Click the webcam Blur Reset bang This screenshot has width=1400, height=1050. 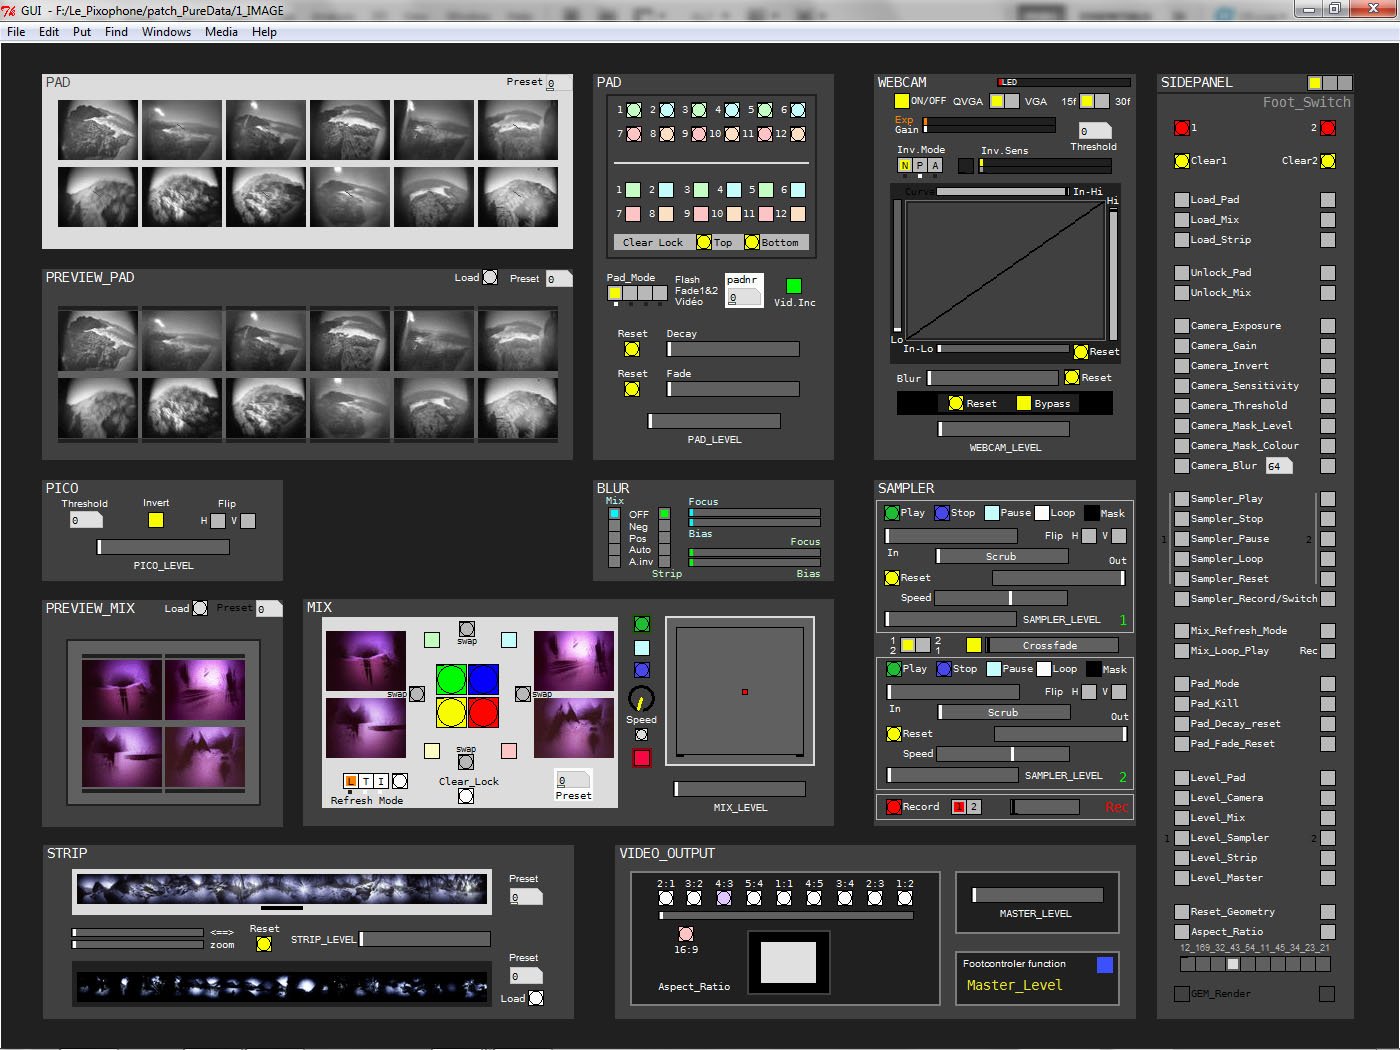(1072, 377)
